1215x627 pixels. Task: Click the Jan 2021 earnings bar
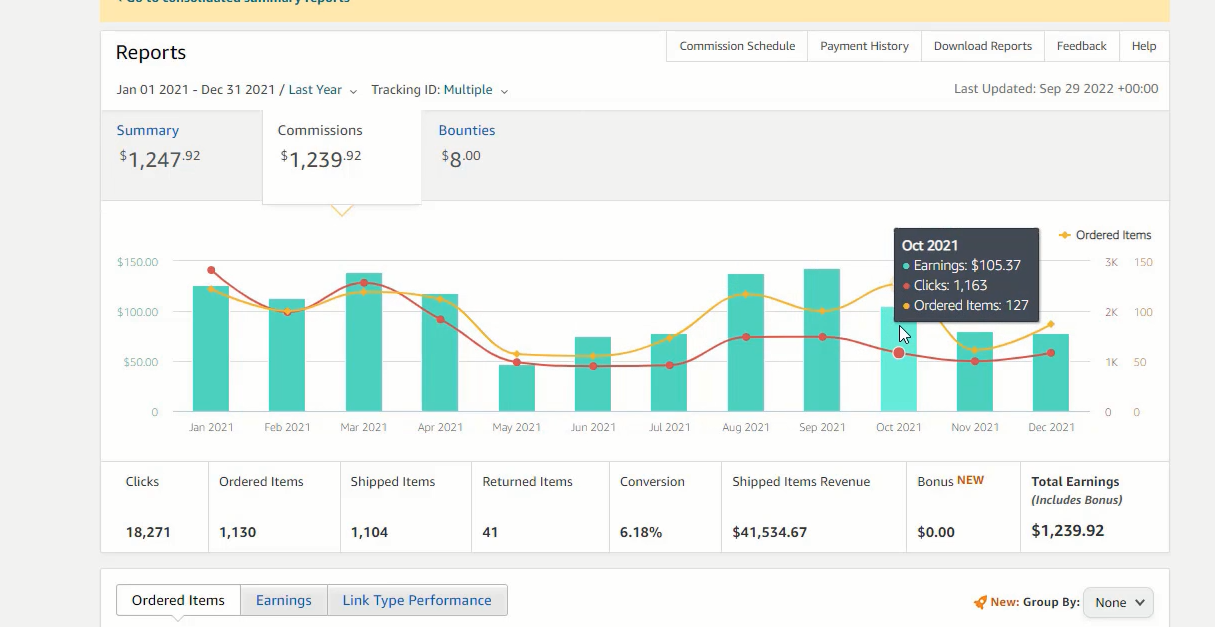[211, 349]
